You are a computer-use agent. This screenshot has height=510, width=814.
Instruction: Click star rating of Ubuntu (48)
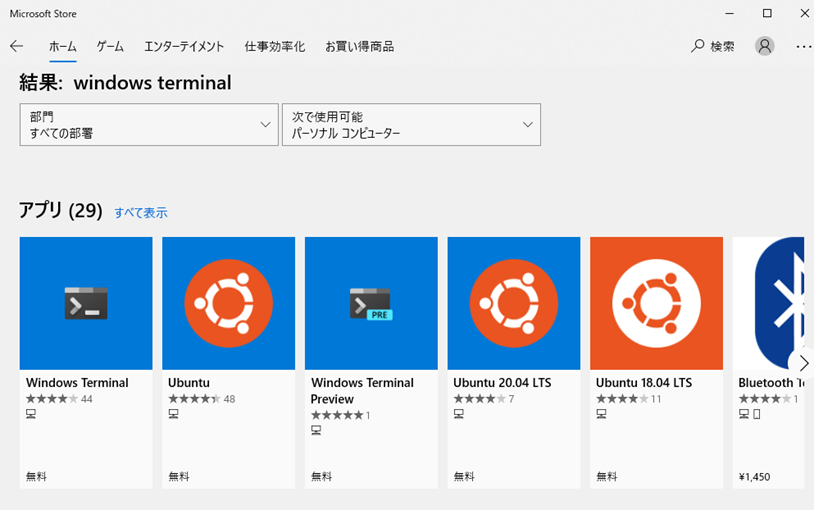point(195,399)
